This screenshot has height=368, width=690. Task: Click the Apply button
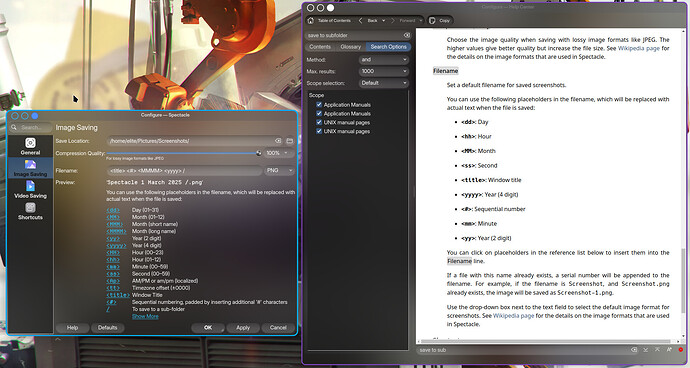243,328
